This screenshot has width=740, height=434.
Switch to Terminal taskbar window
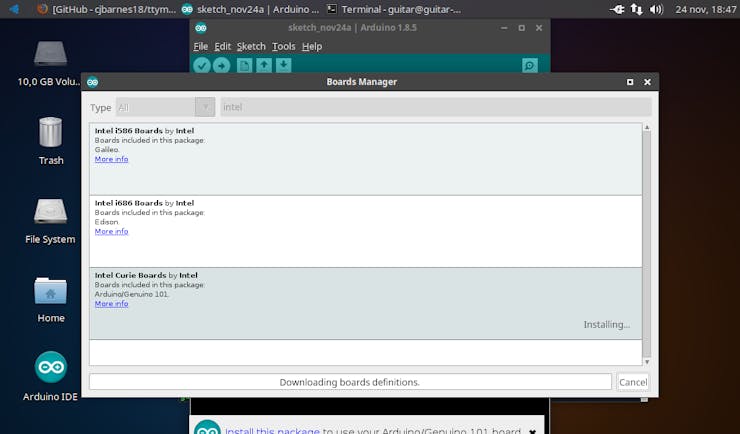394,9
